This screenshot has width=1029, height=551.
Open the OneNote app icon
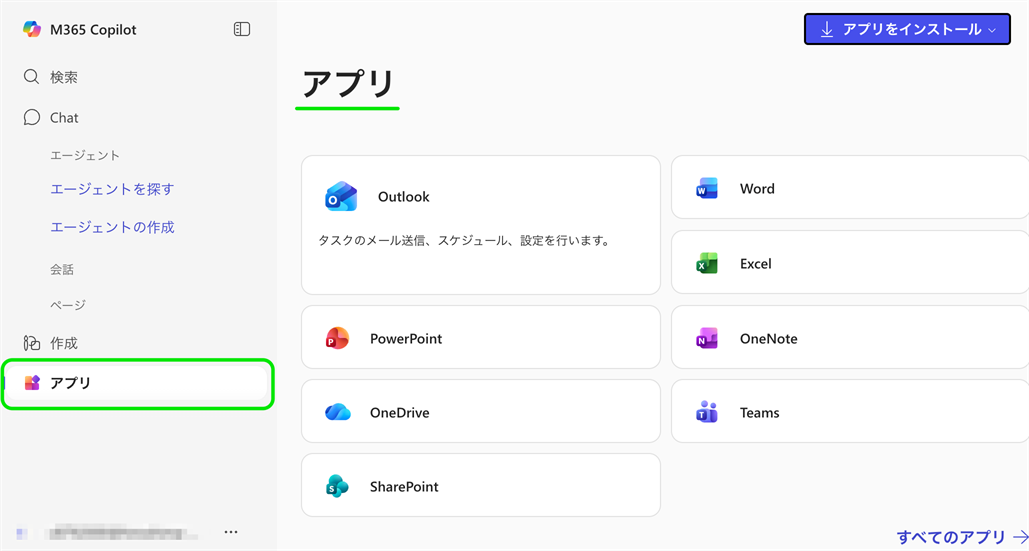point(707,339)
